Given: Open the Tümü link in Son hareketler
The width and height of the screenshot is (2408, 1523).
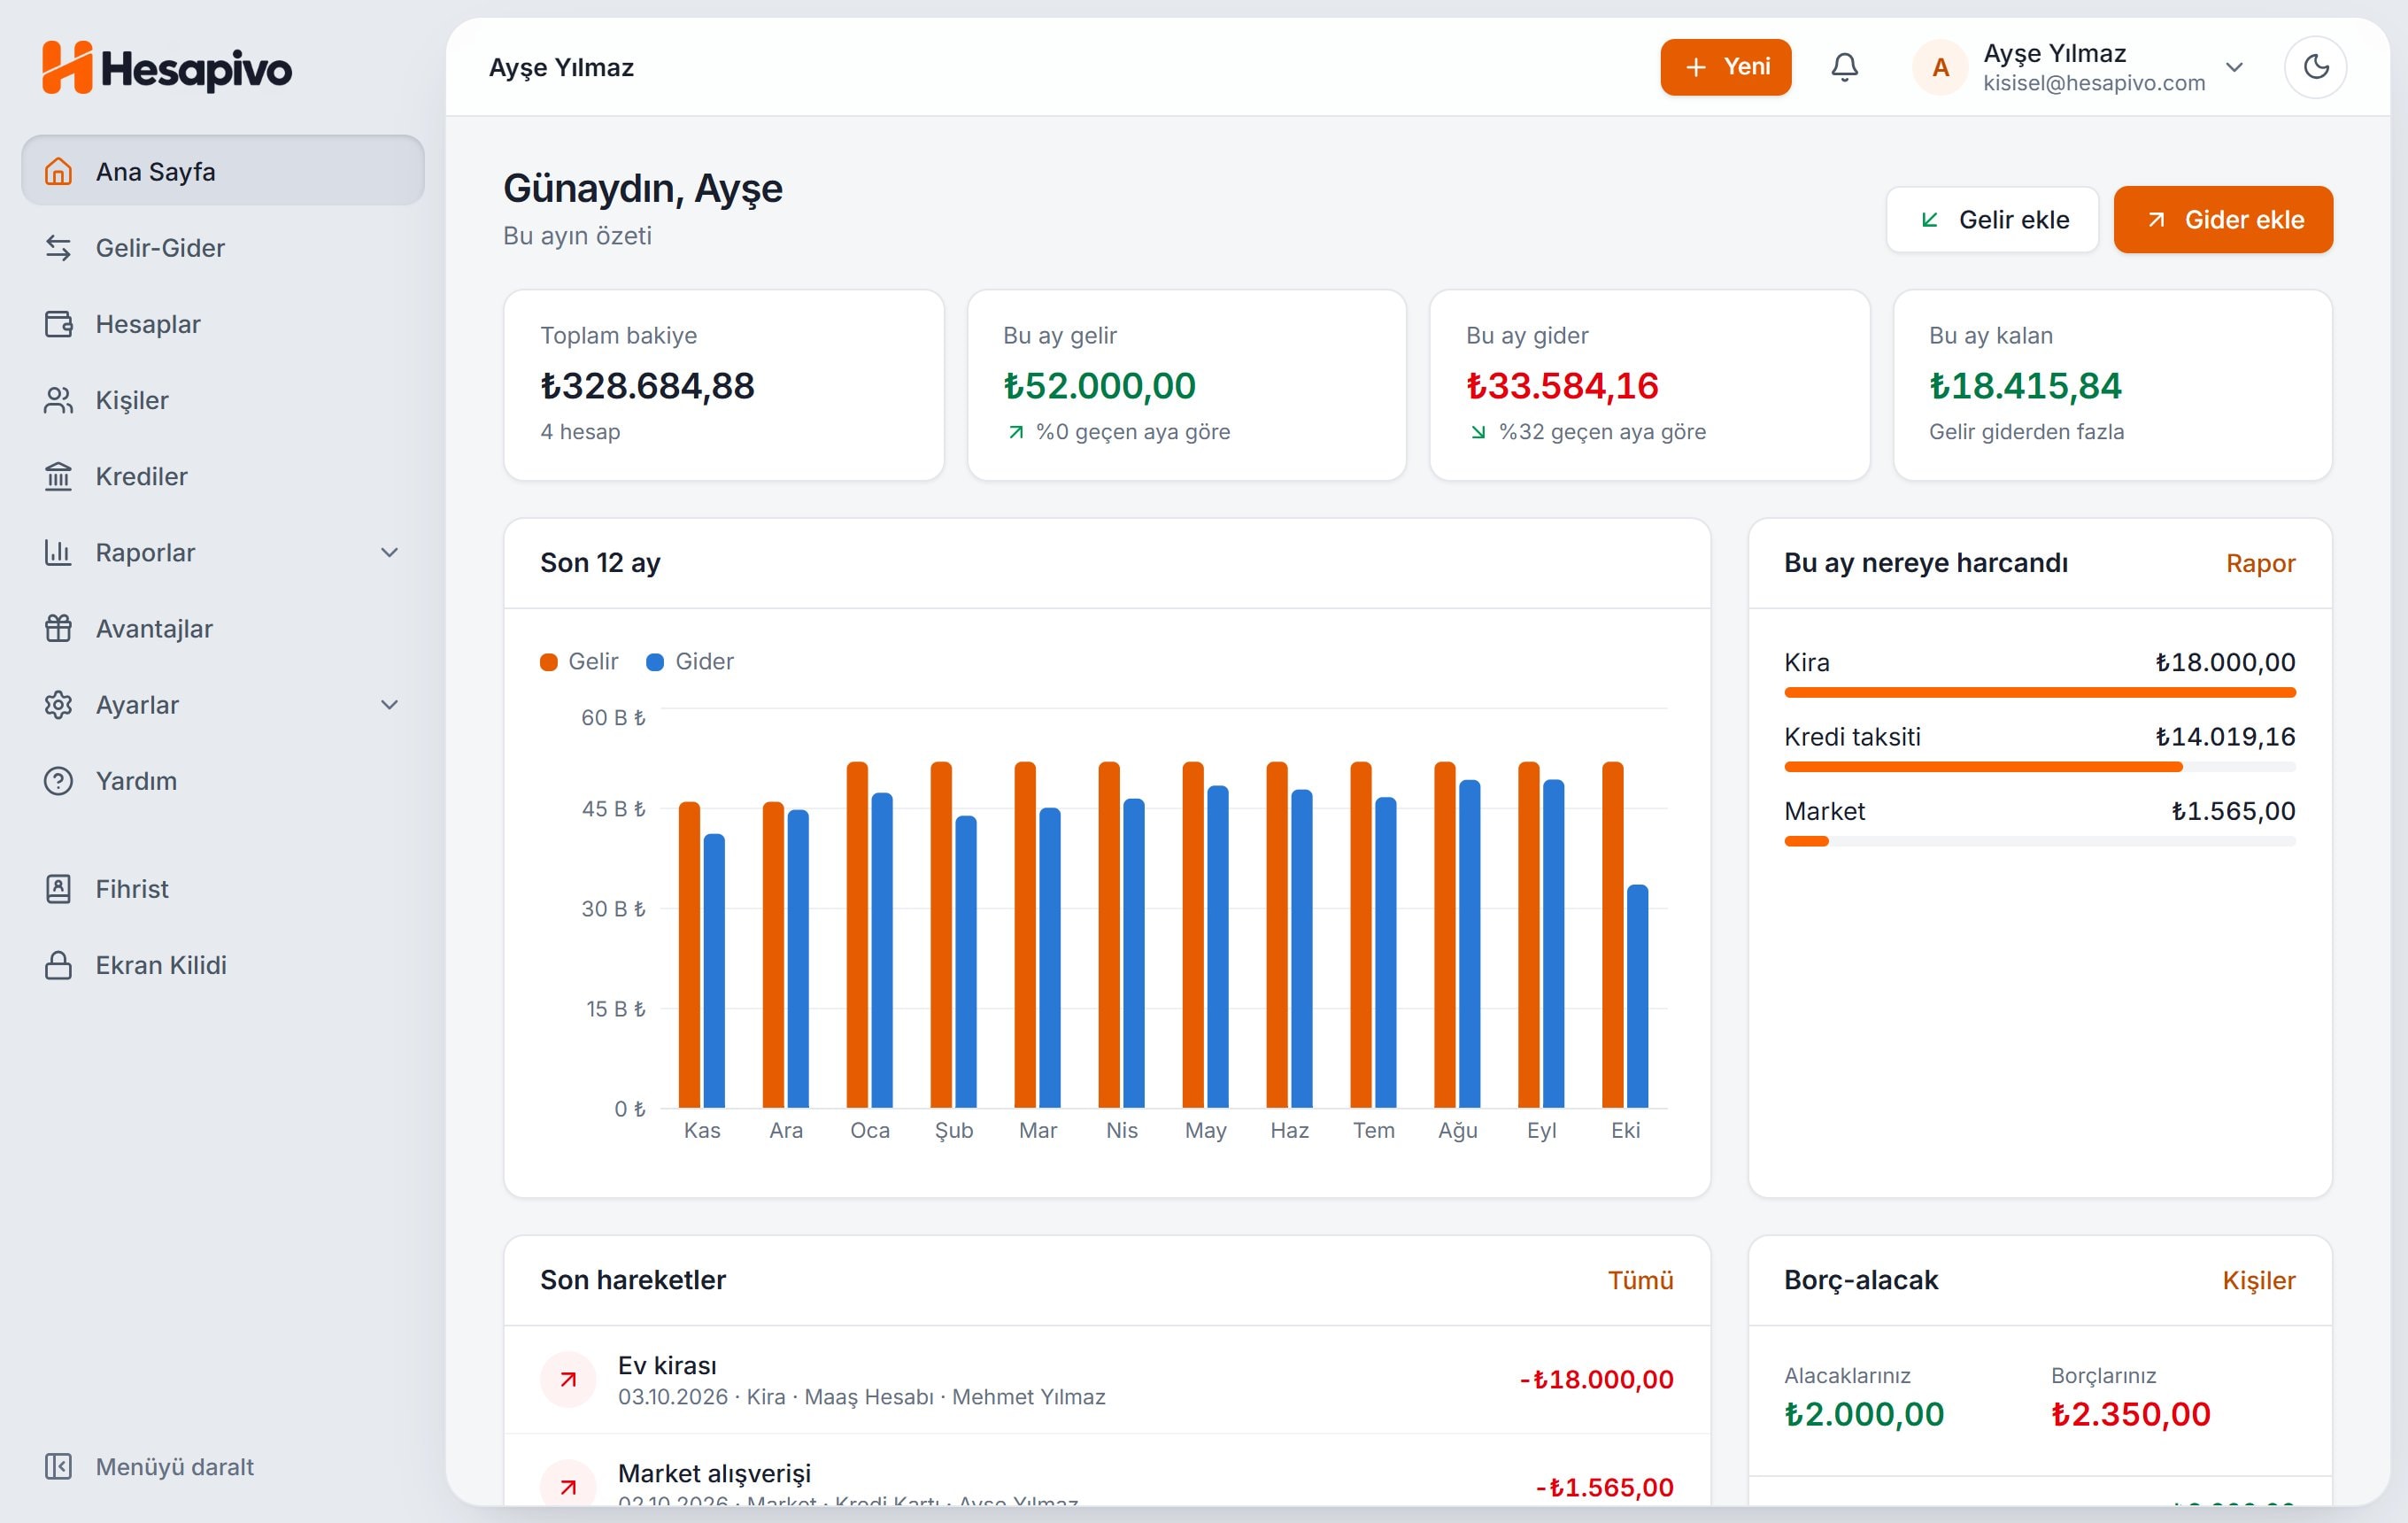Looking at the screenshot, I should (x=1640, y=1280).
